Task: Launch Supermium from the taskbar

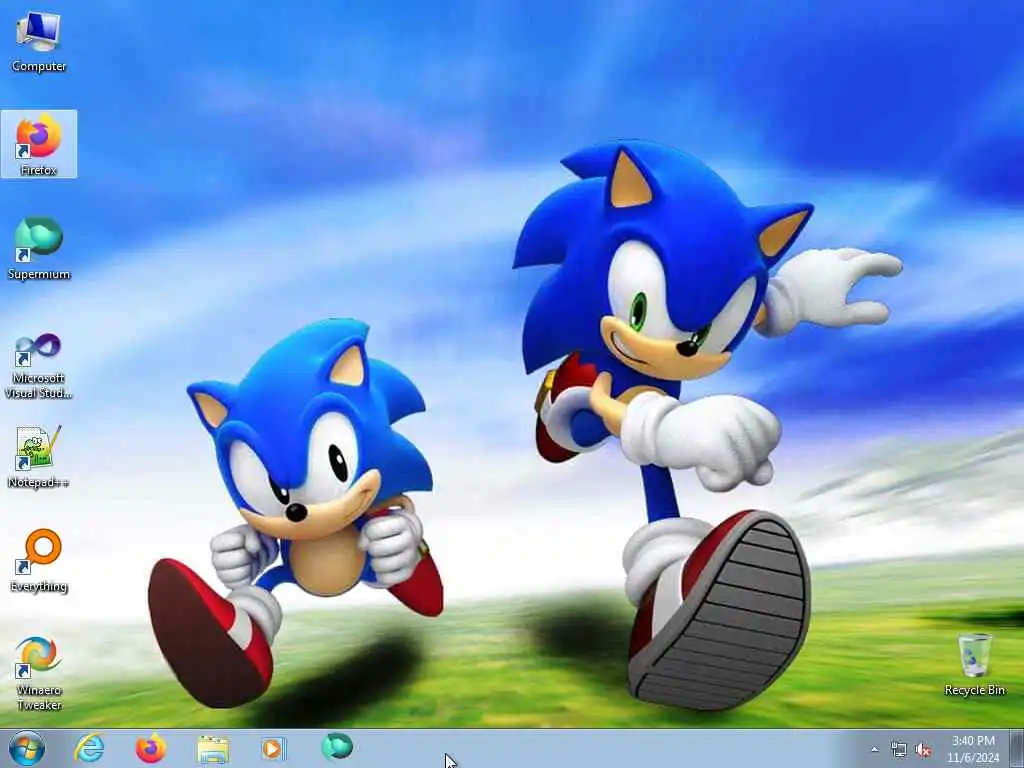Action: [337, 747]
